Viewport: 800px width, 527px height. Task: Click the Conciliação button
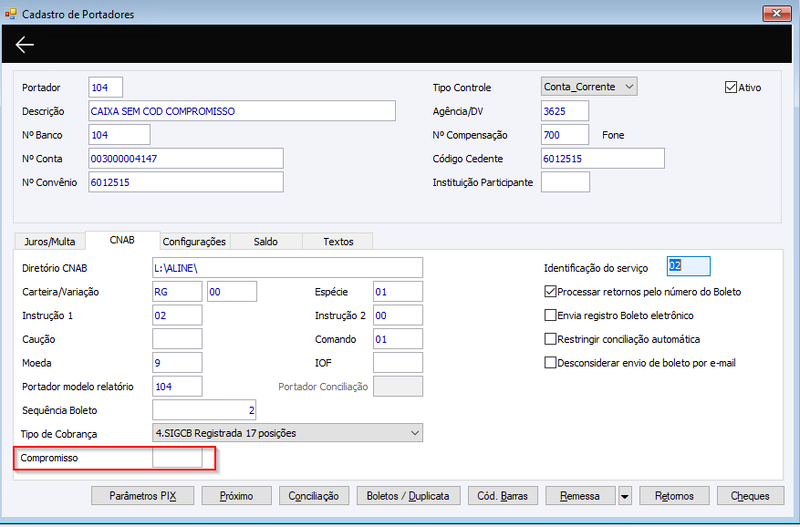314,496
